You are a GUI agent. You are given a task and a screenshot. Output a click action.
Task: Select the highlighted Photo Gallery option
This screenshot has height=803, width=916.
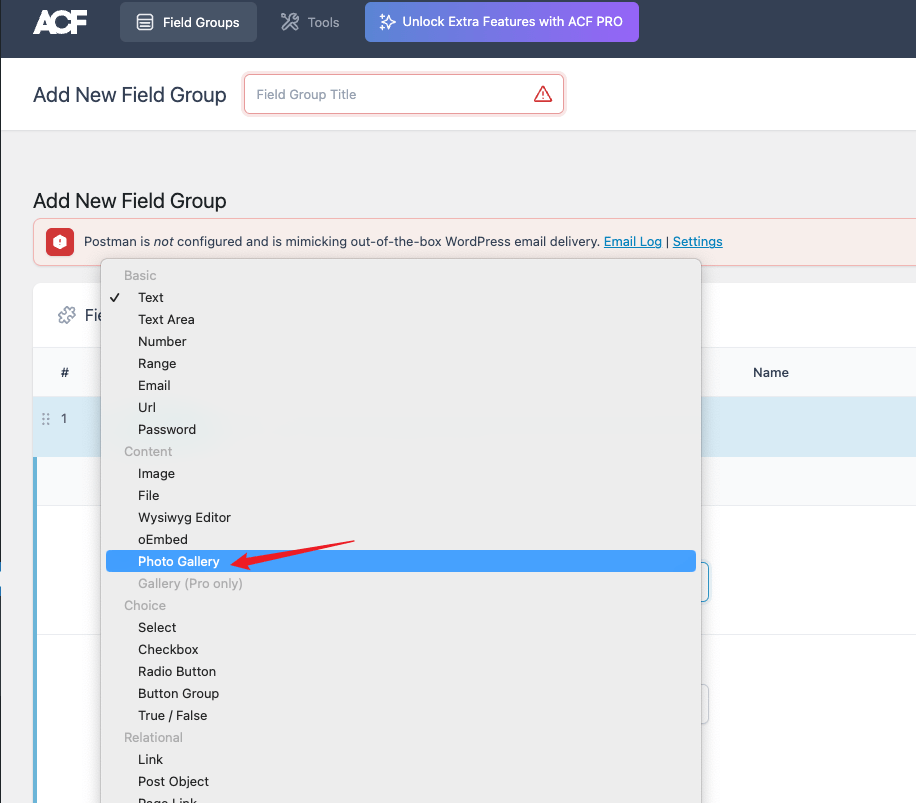(401, 561)
